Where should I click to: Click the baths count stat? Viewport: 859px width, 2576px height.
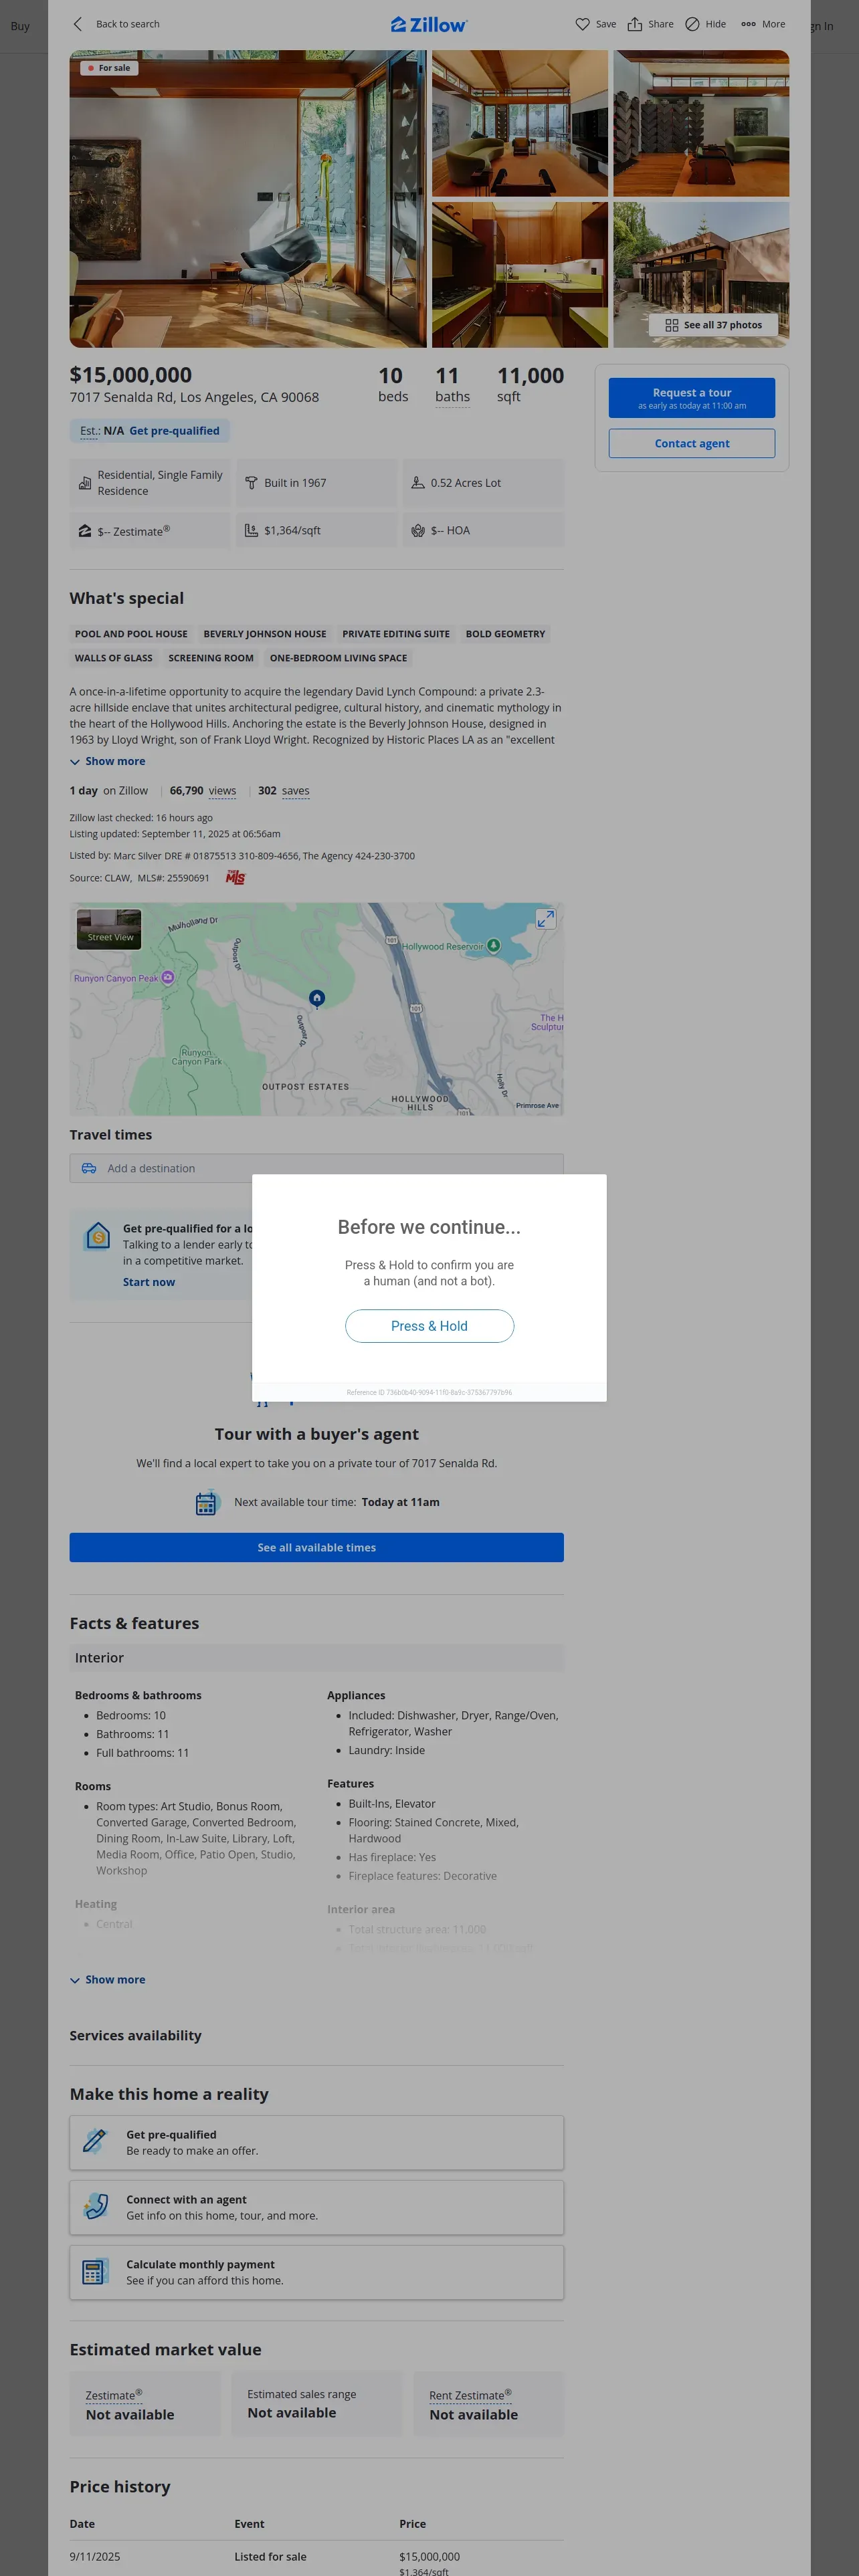(452, 386)
